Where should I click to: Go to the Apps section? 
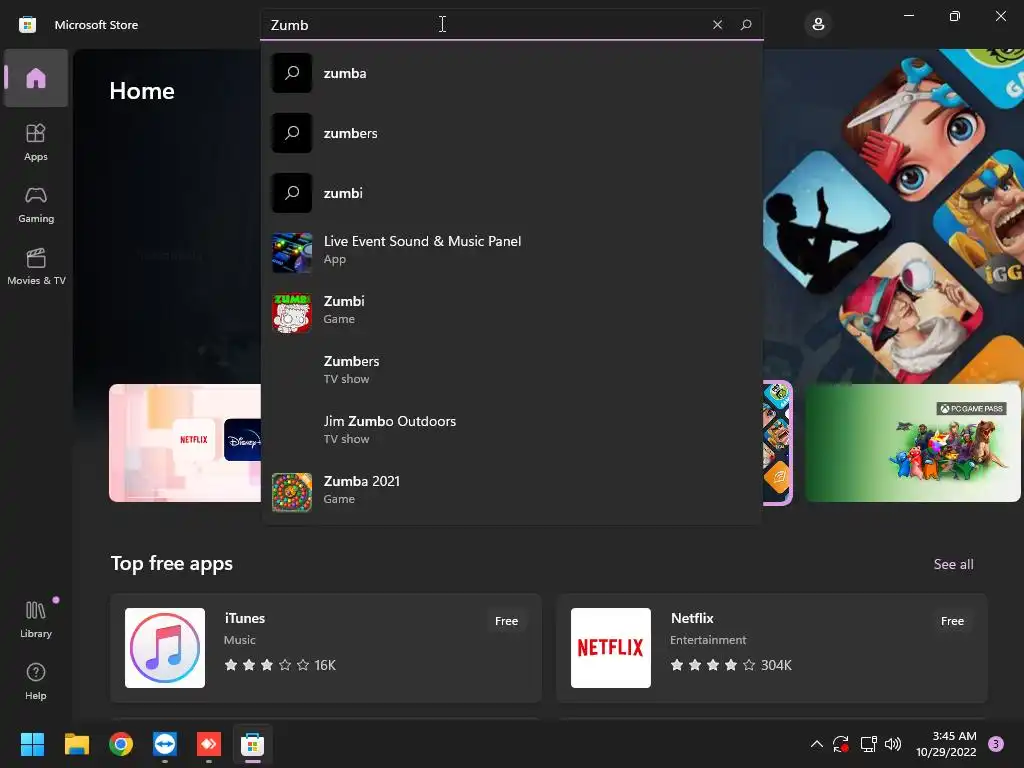35,142
